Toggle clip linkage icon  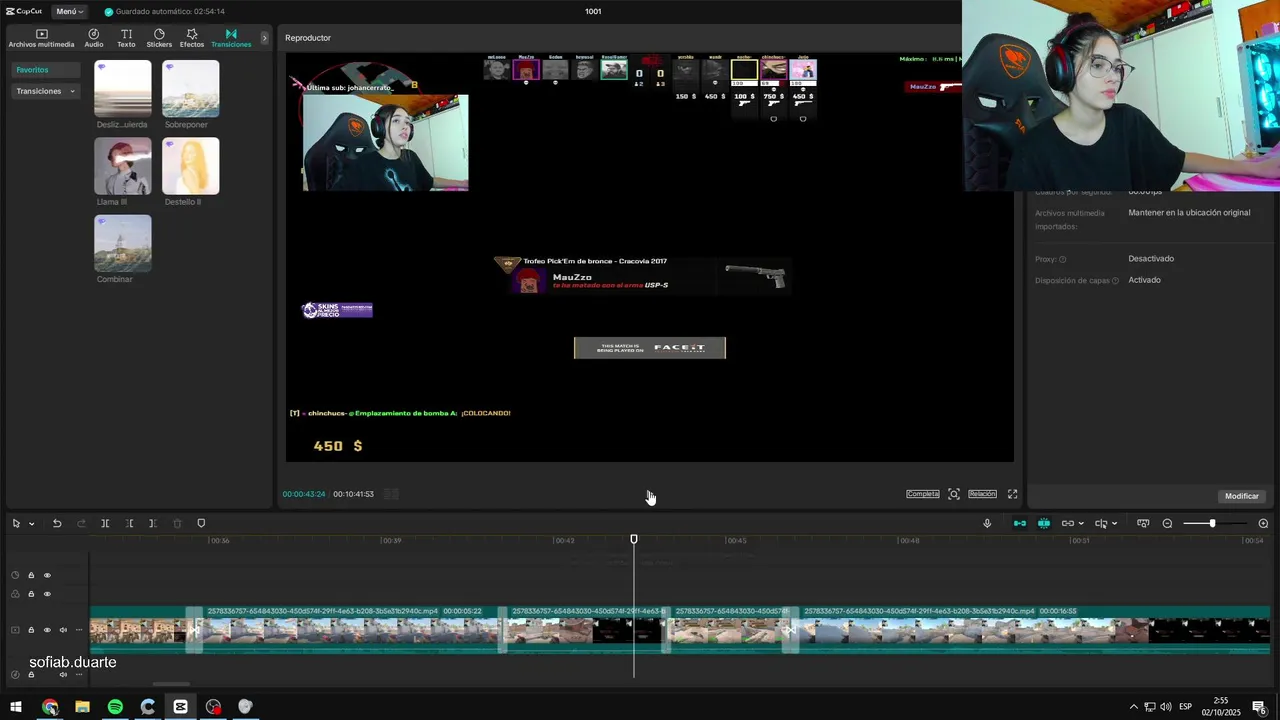click(1067, 523)
